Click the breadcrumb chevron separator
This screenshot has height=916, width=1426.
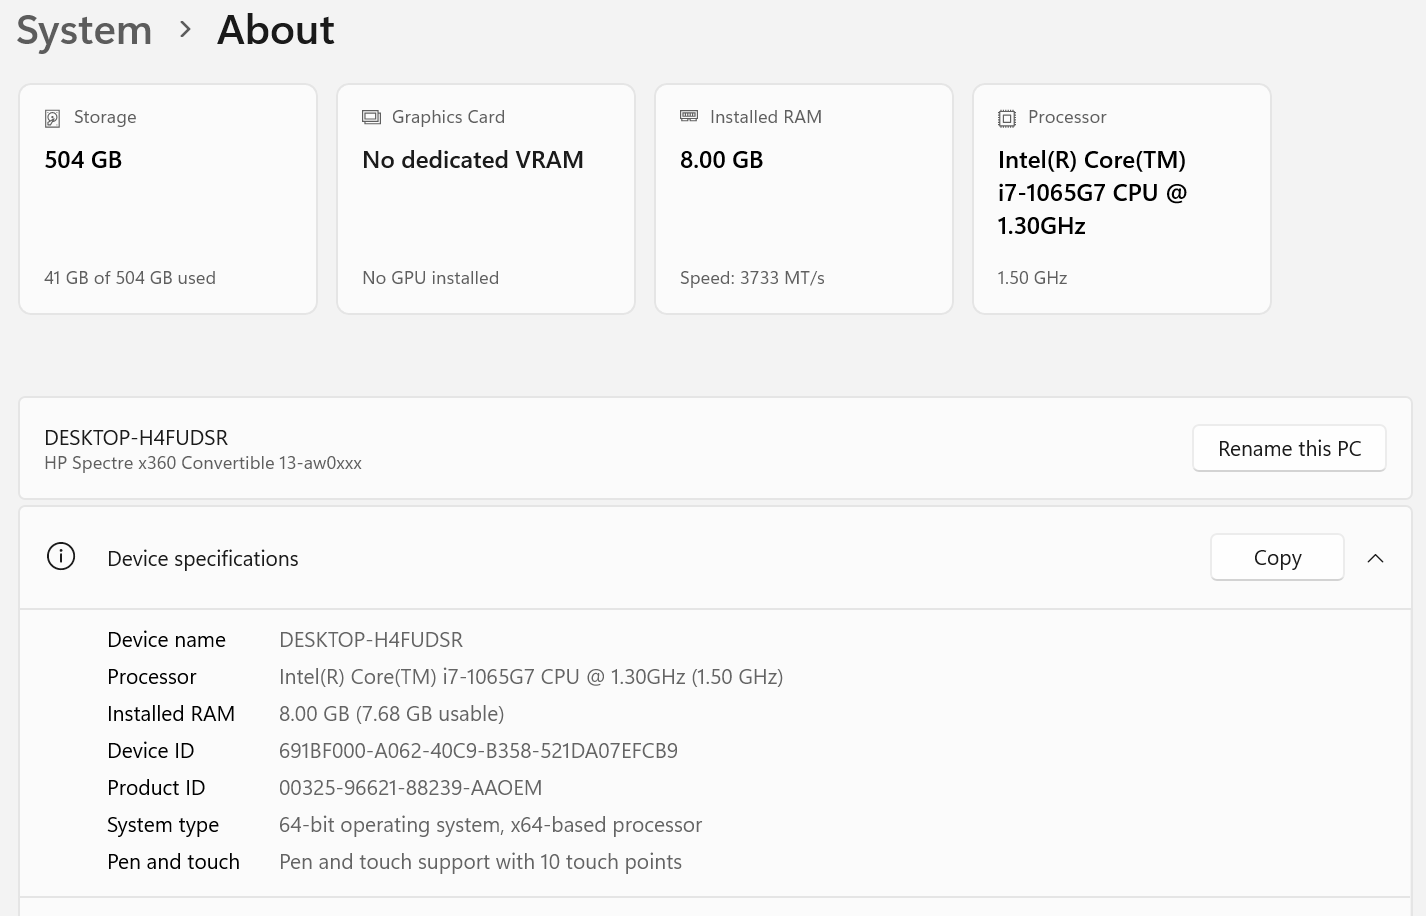[x=185, y=30]
